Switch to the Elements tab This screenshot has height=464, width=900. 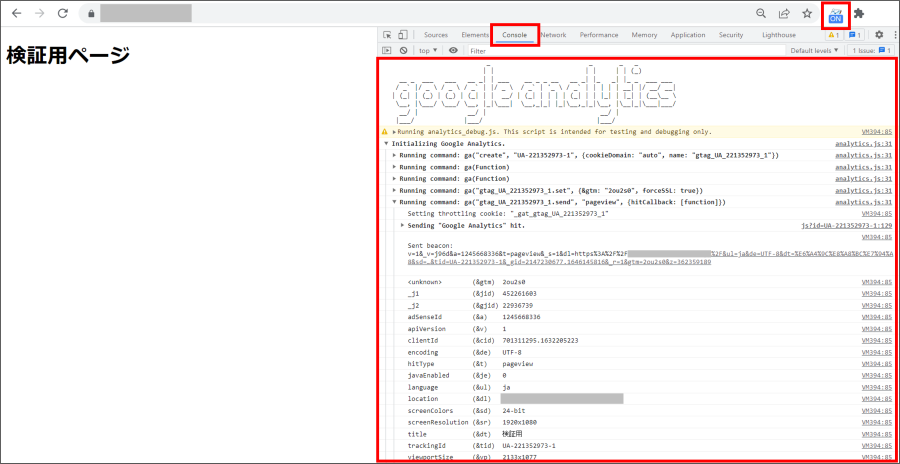pos(475,35)
